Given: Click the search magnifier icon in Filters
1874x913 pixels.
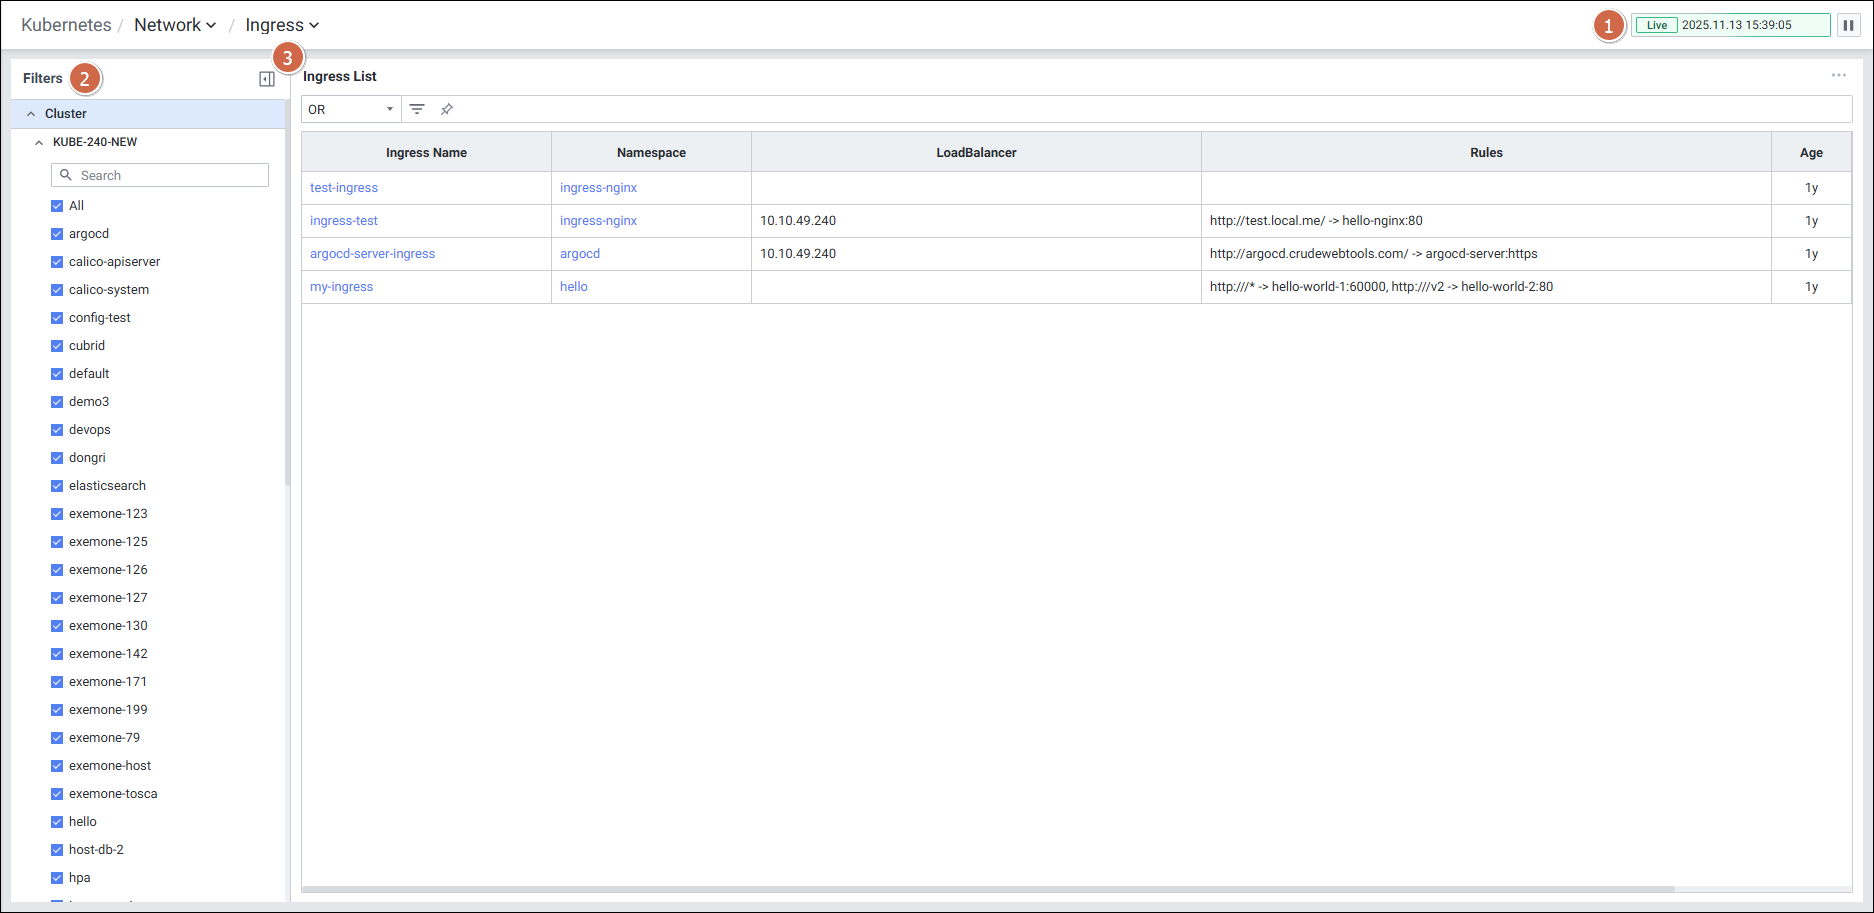Looking at the screenshot, I should pos(66,175).
